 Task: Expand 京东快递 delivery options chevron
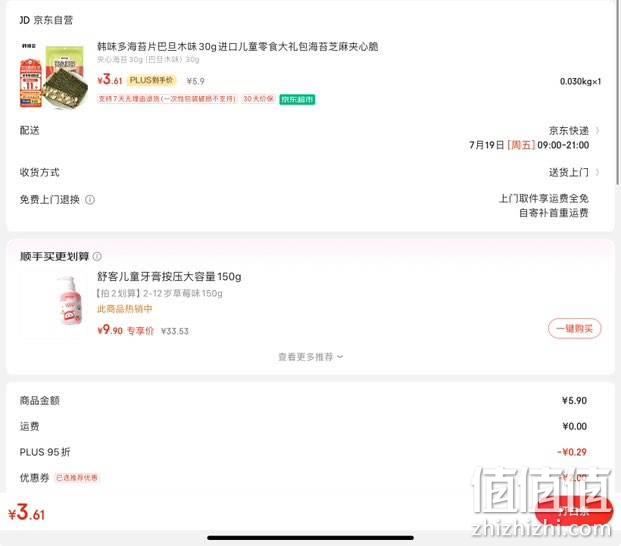(597, 130)
